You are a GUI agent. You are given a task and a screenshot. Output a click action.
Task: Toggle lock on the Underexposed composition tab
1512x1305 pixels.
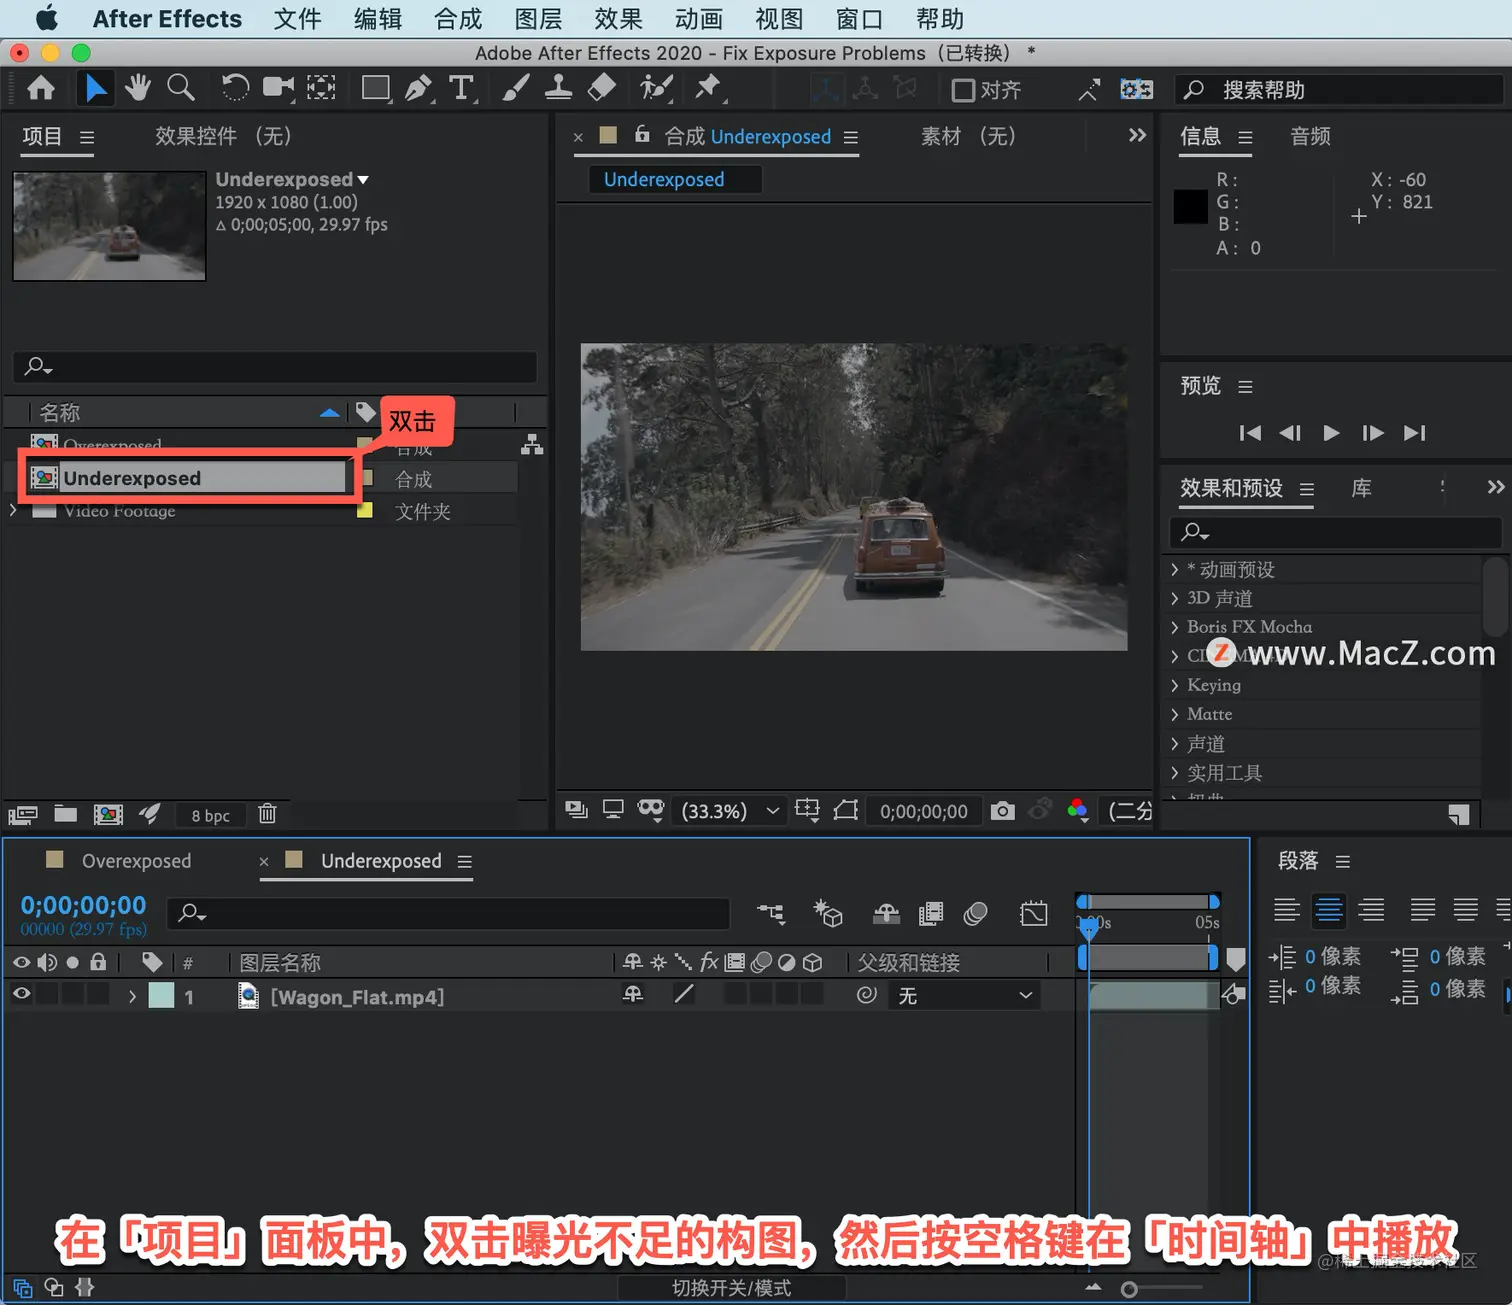point(643,135)
